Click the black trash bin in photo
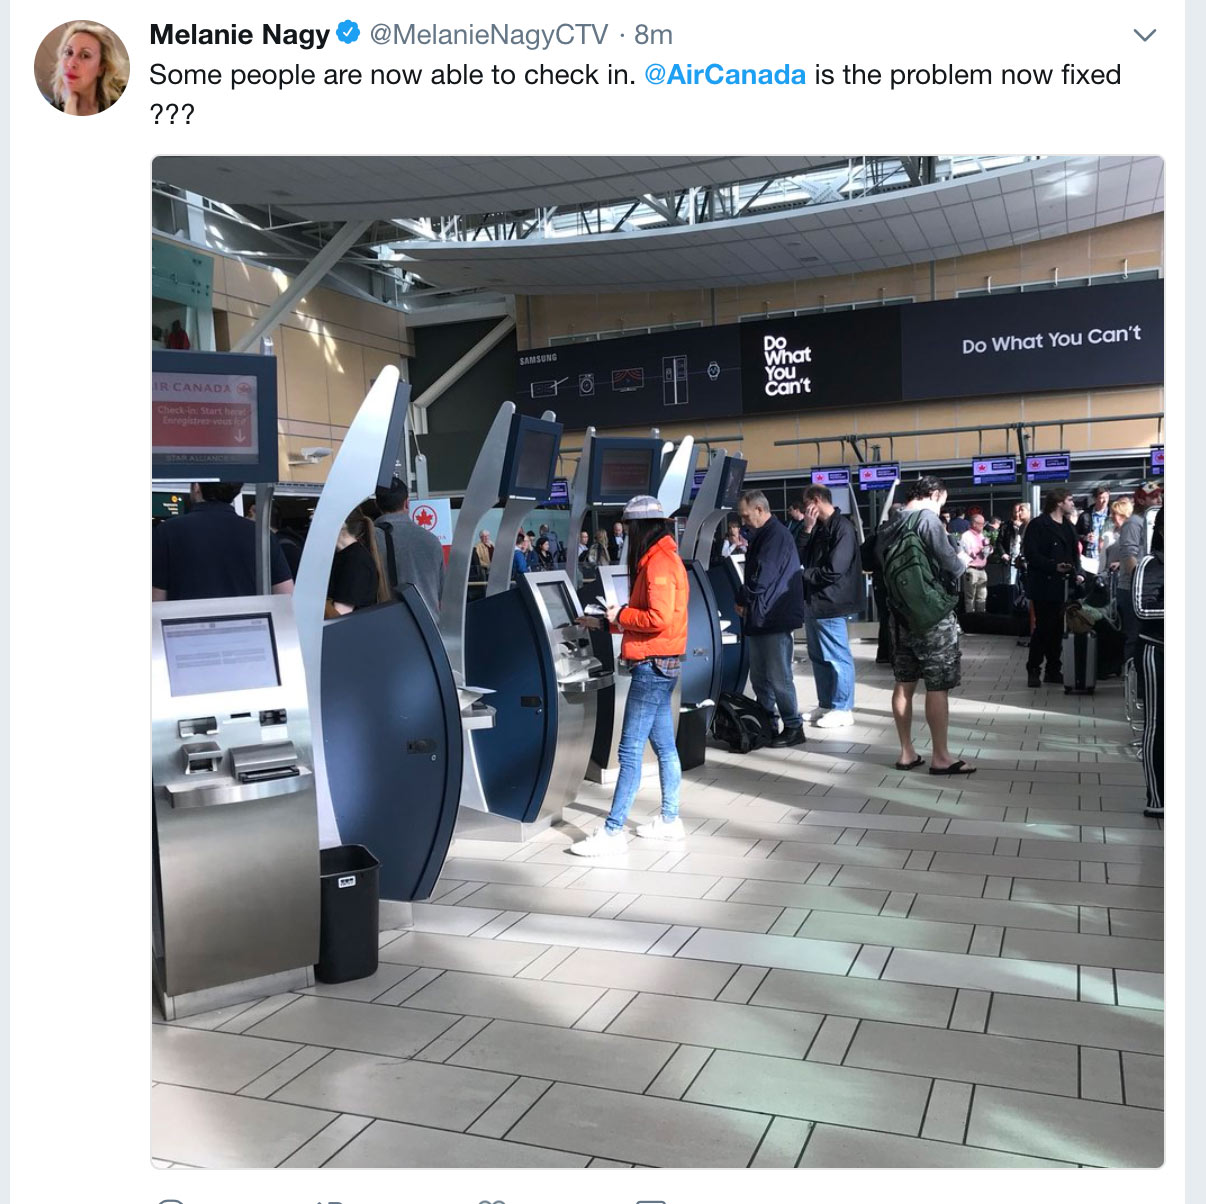Image resolution: width=1206 pixels, height=1204 pixels. point(348,913)
